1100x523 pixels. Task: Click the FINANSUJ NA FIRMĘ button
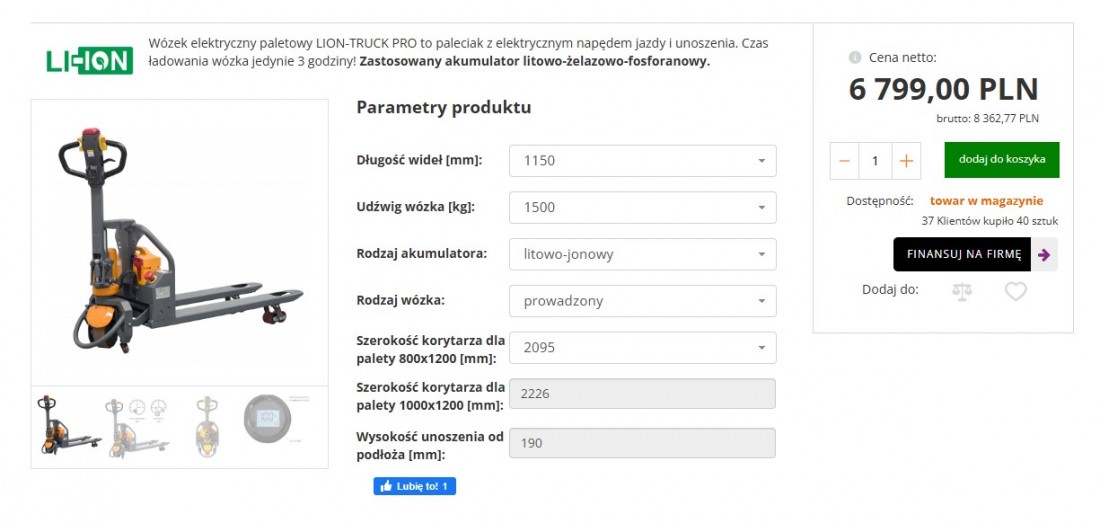(962, 254)
